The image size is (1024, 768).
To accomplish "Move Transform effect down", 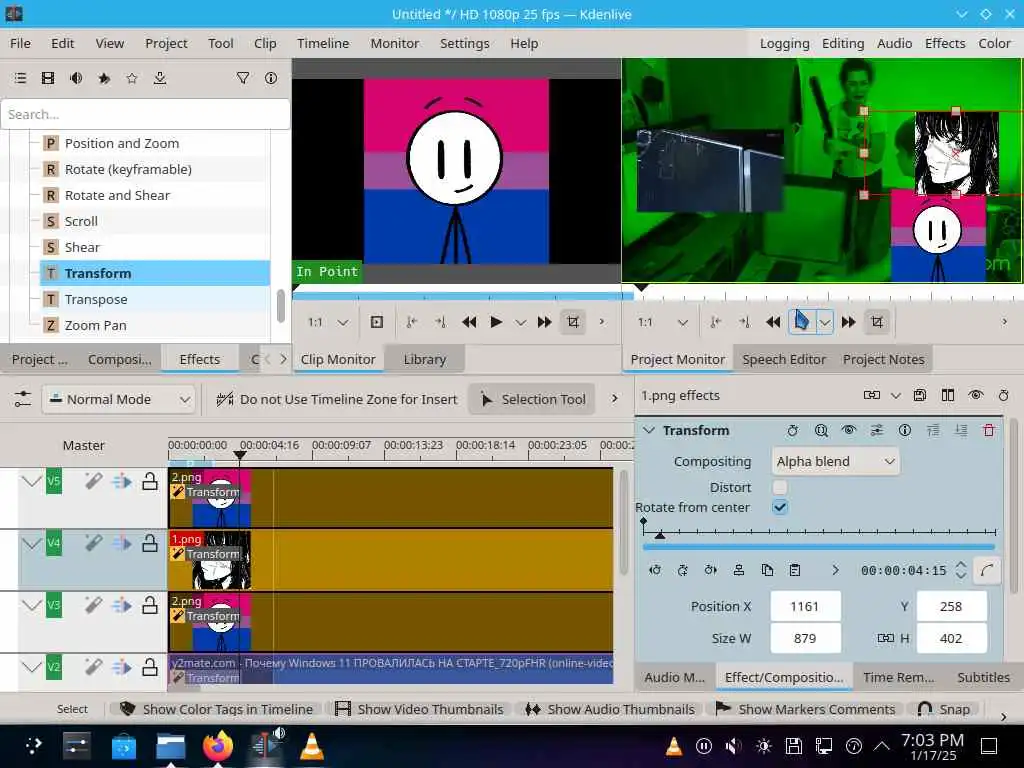I will [x=961, y=430].
